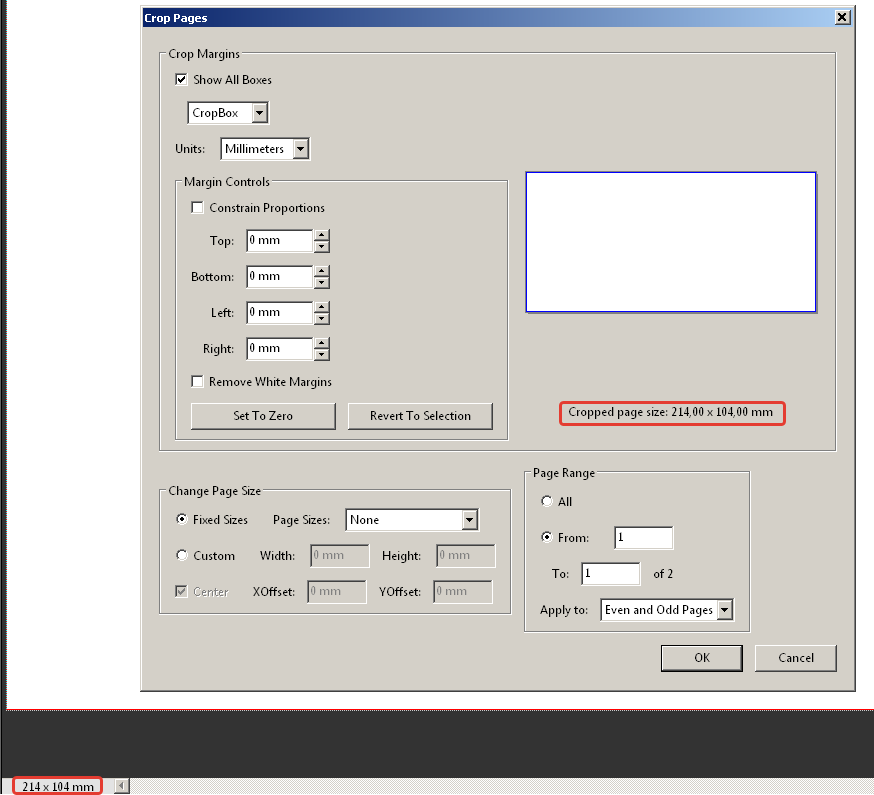
Task: Tick Remove White Margins
Action: click(x=197, y=381)
